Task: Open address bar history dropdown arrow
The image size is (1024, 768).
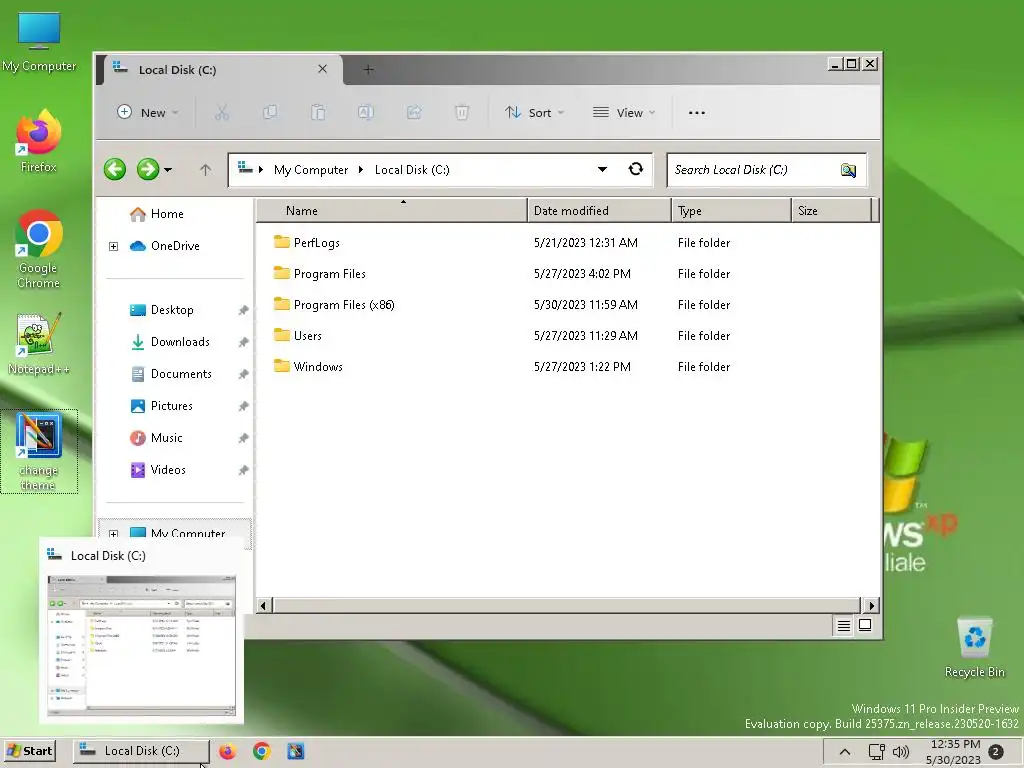Action: click(602, 170)
